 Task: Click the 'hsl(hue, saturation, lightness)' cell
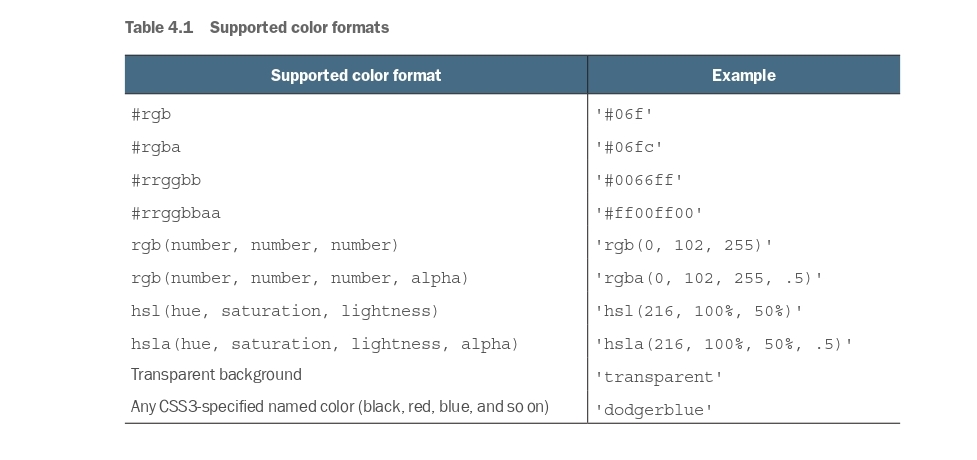[x=285, y=311]
